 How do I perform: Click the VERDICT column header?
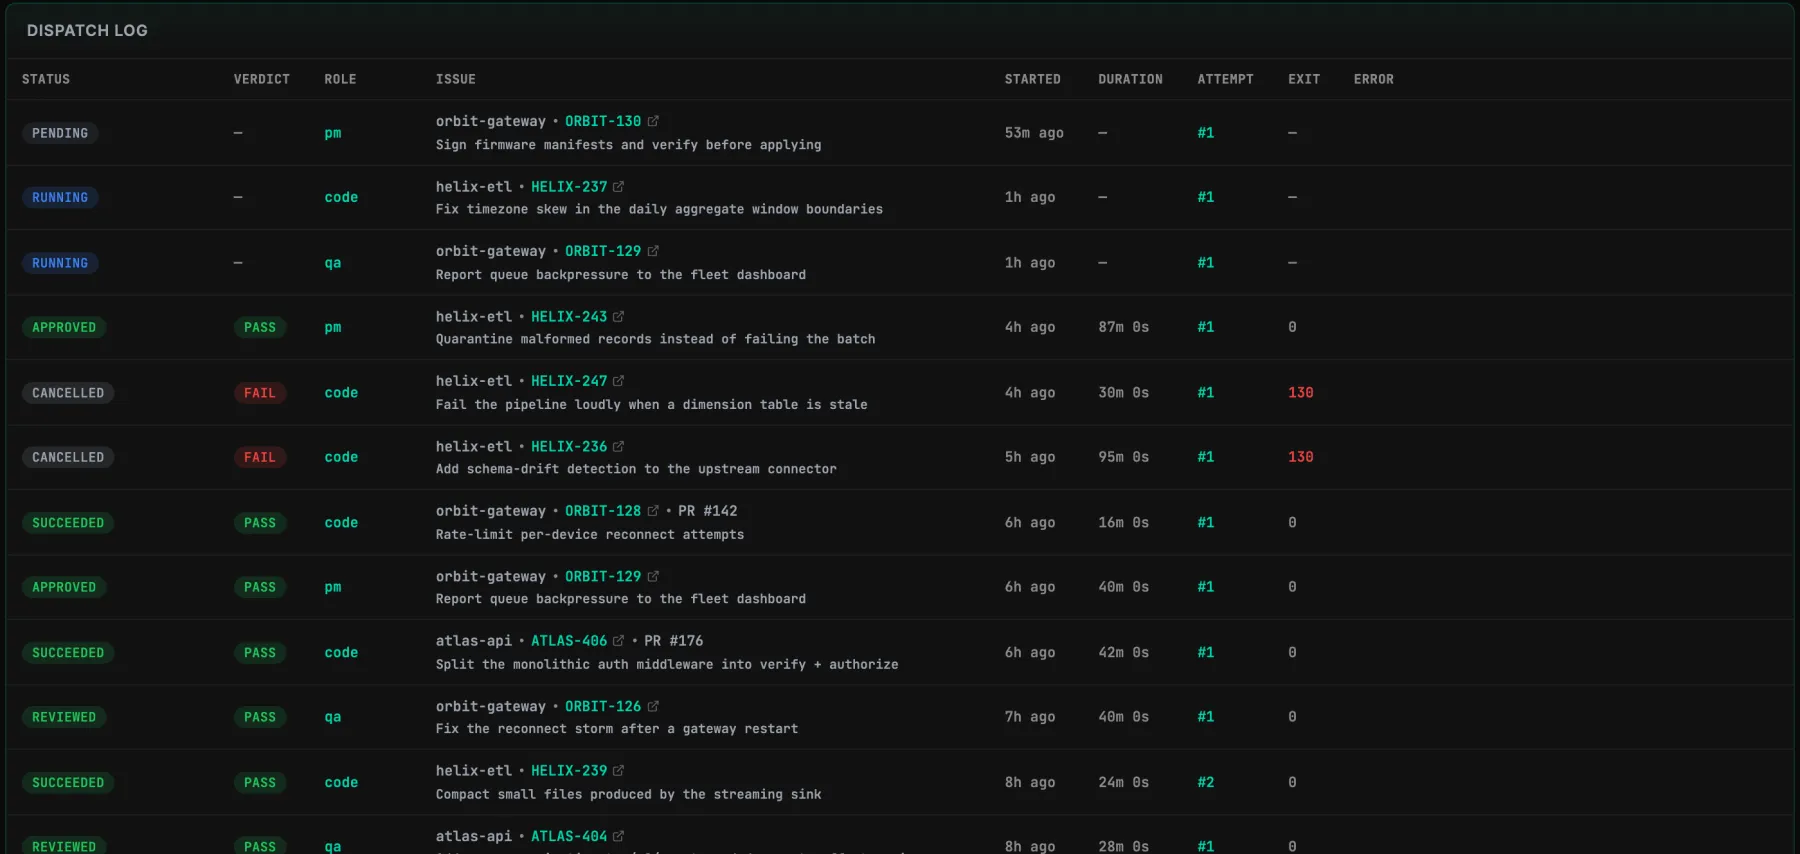pyautogui.click(x=262, y=79)
